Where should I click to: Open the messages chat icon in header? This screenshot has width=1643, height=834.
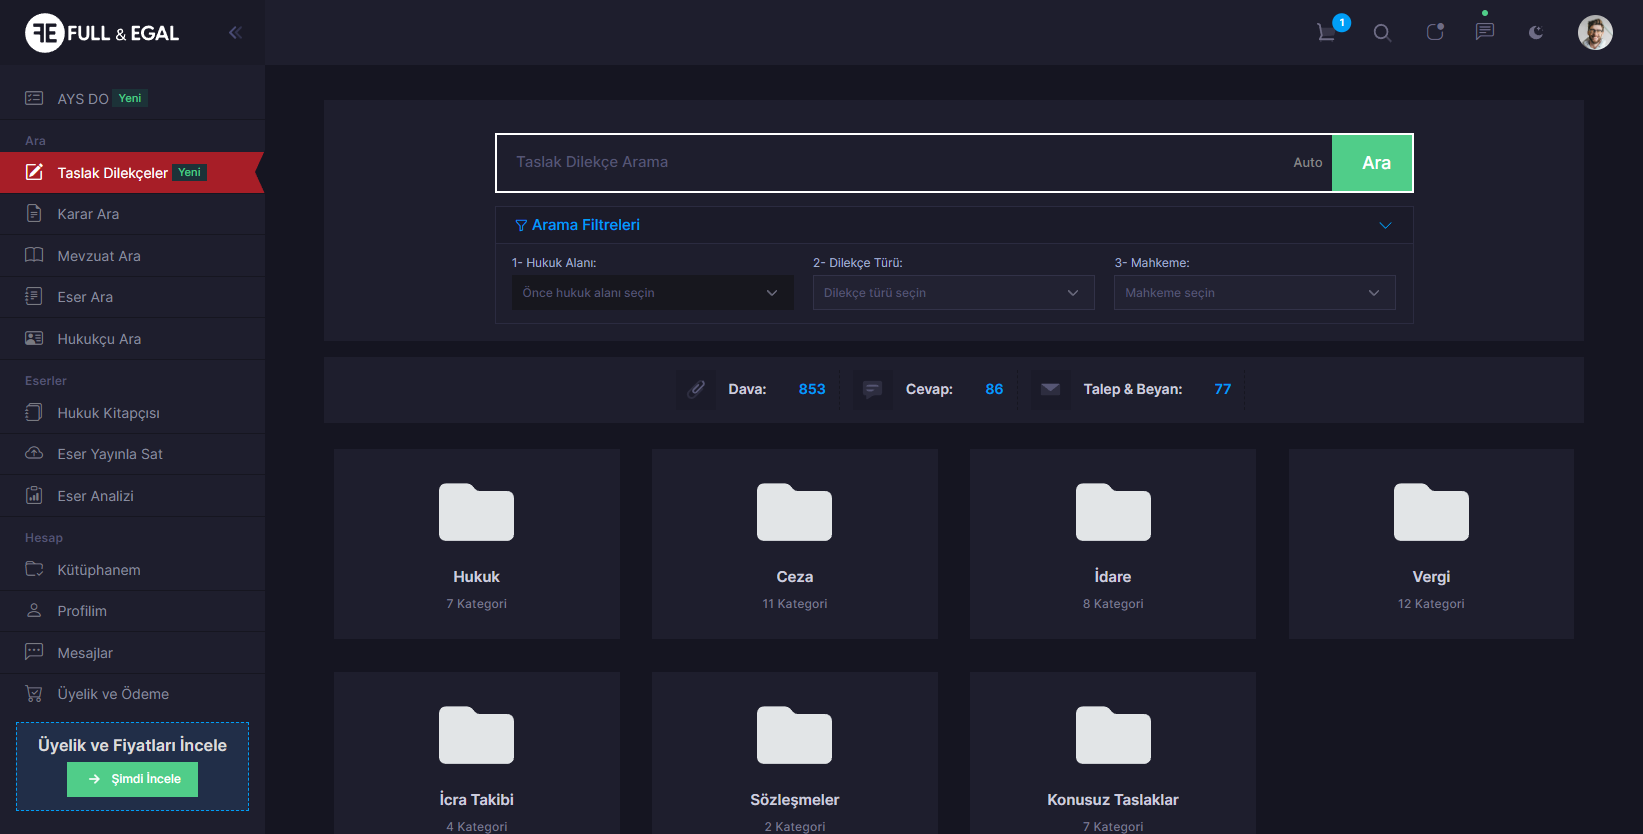1485,32
